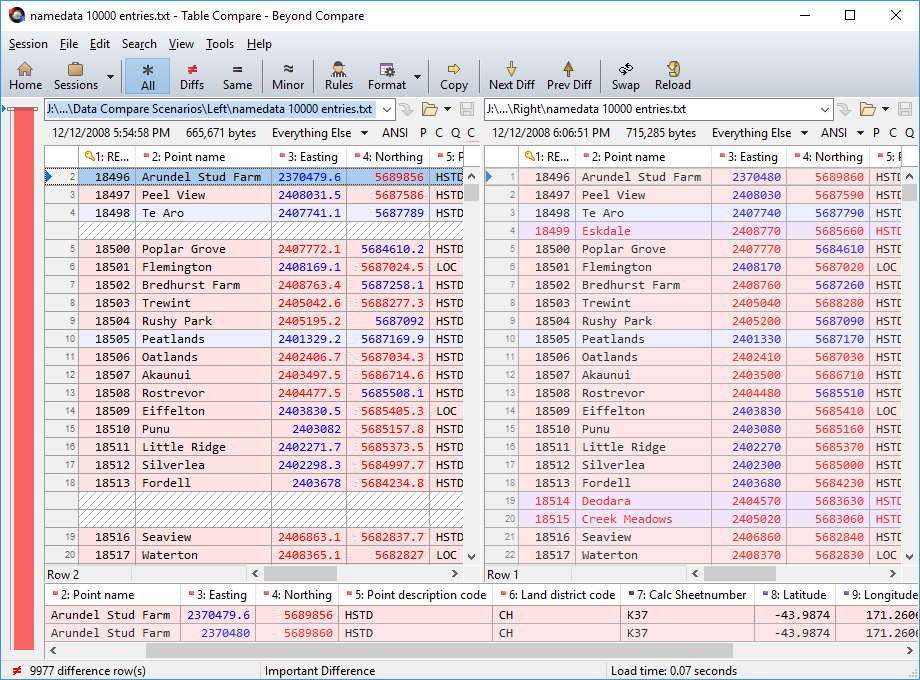Screen dimensions: 920x680
Task: Toggle the Same display filter
Action: (x=237, y=76)
